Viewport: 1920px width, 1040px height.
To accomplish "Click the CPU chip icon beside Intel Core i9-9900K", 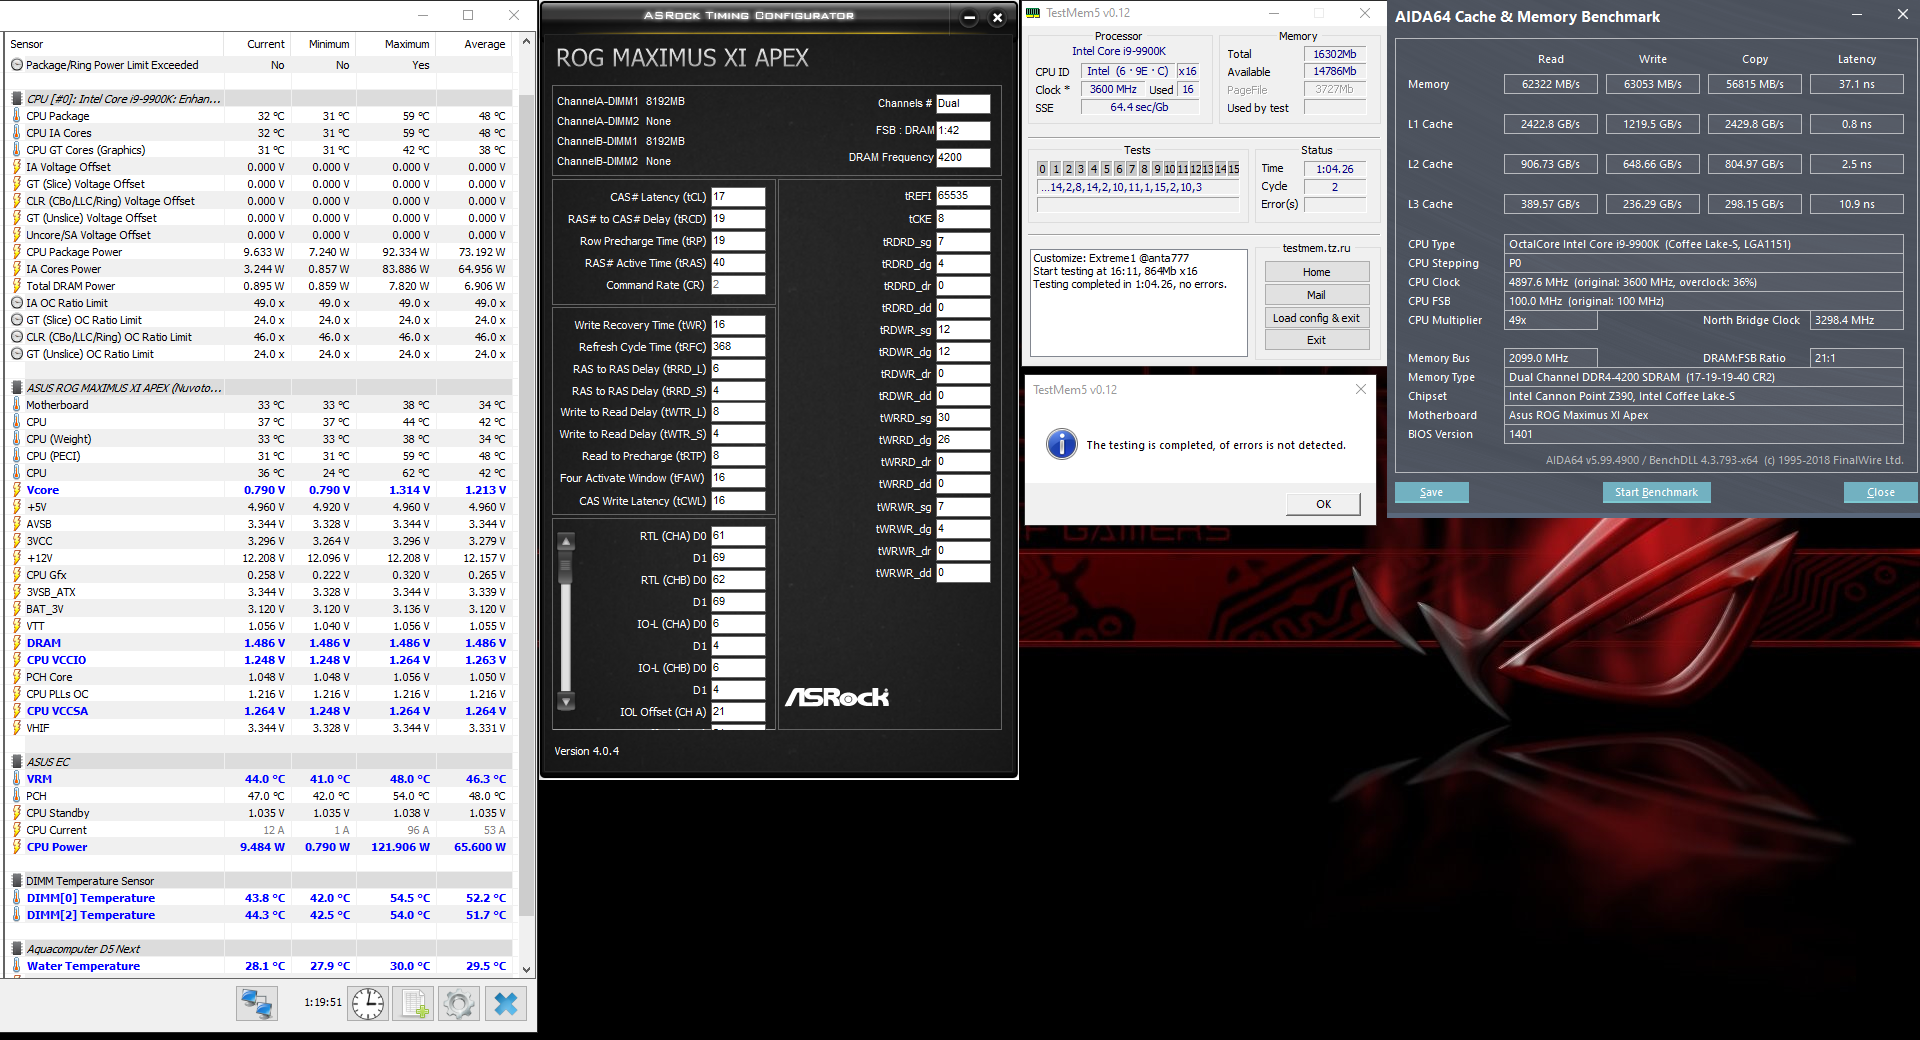I will [x=17, y=99].
